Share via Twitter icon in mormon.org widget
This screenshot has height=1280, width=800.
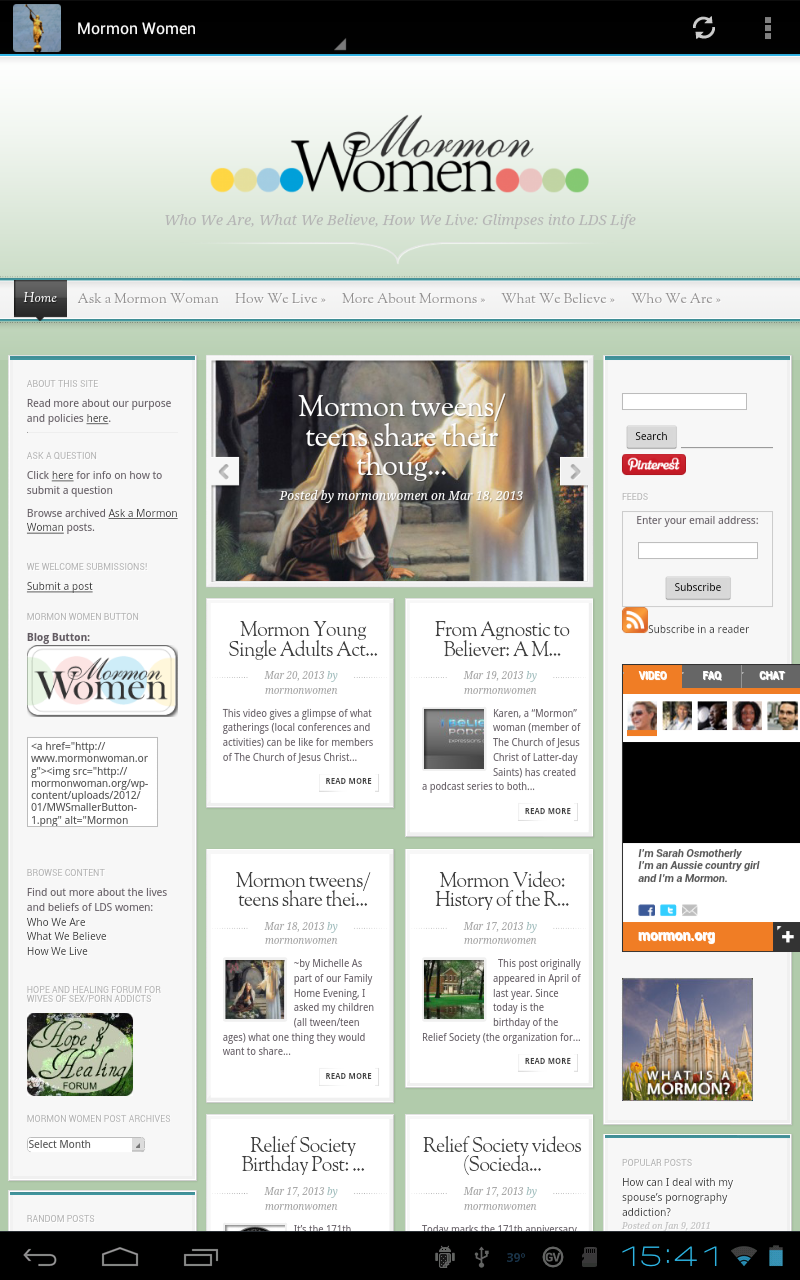pos(668,910)
